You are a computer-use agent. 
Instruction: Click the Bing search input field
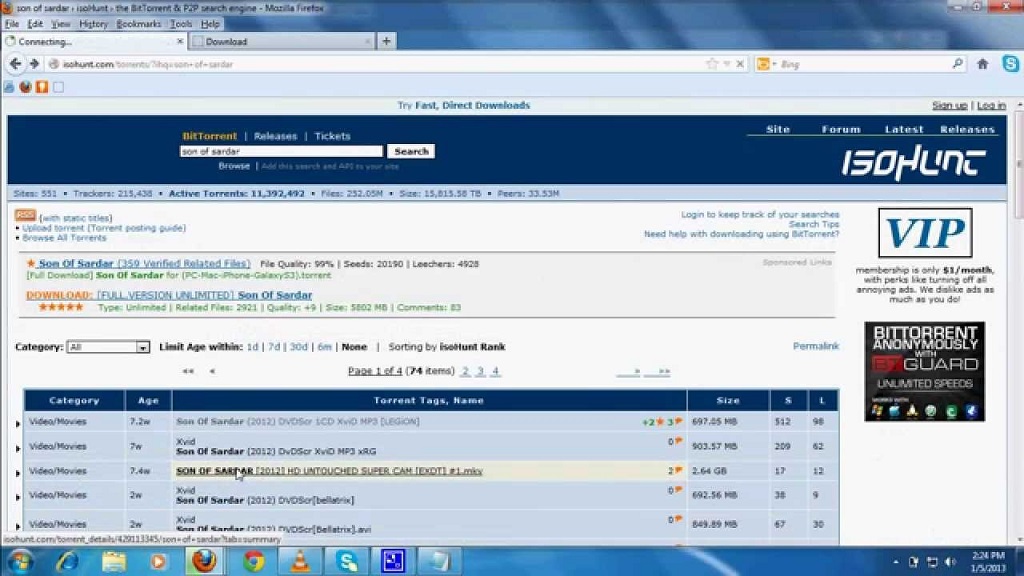tap(862, 64)
